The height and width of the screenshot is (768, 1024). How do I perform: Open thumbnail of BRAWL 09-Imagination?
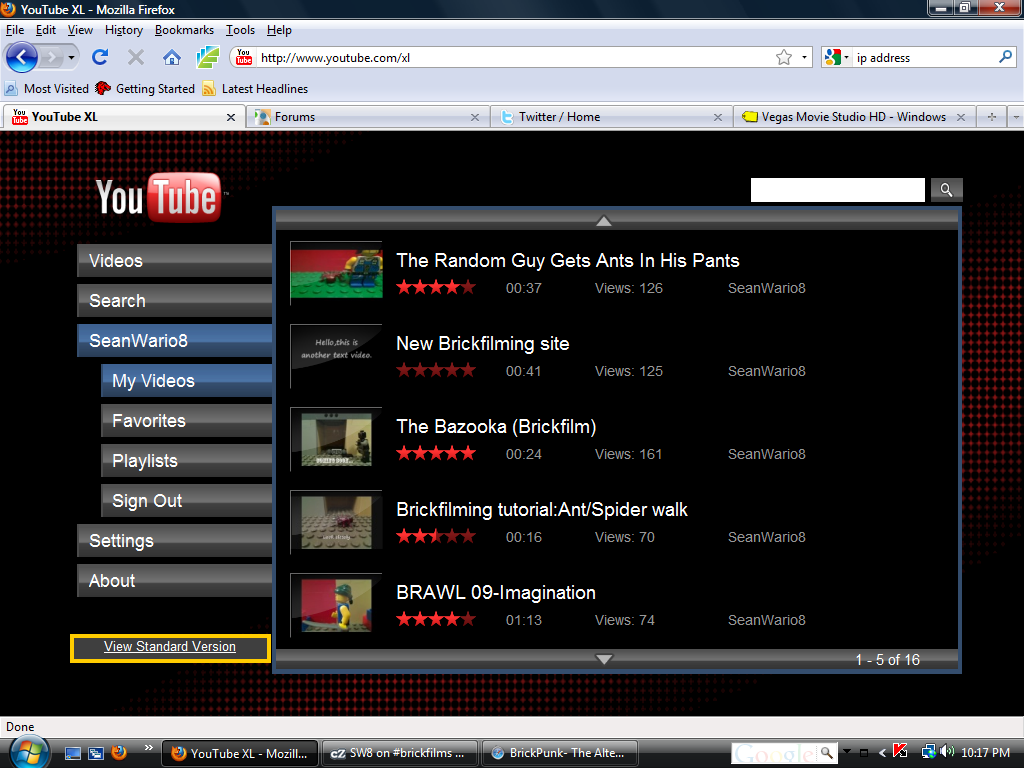[336, 605]
